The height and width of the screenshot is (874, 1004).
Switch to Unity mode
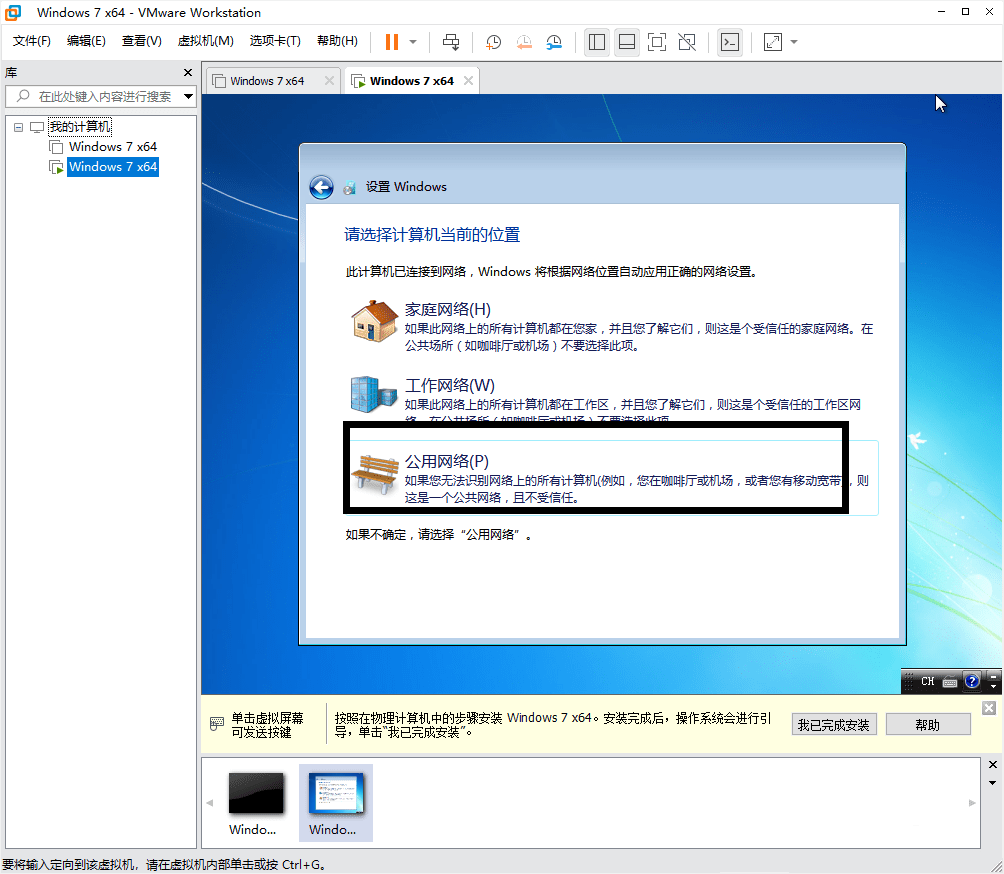coord(687,42)
